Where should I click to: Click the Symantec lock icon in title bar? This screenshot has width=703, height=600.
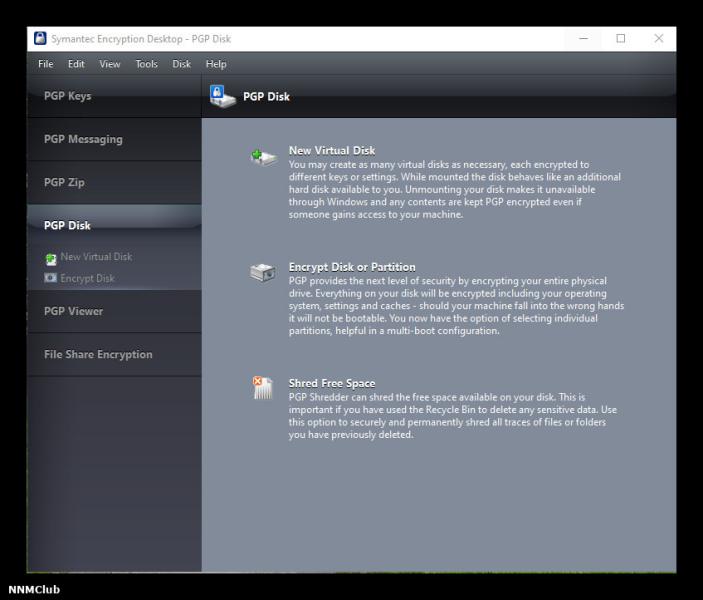point(40,39)
